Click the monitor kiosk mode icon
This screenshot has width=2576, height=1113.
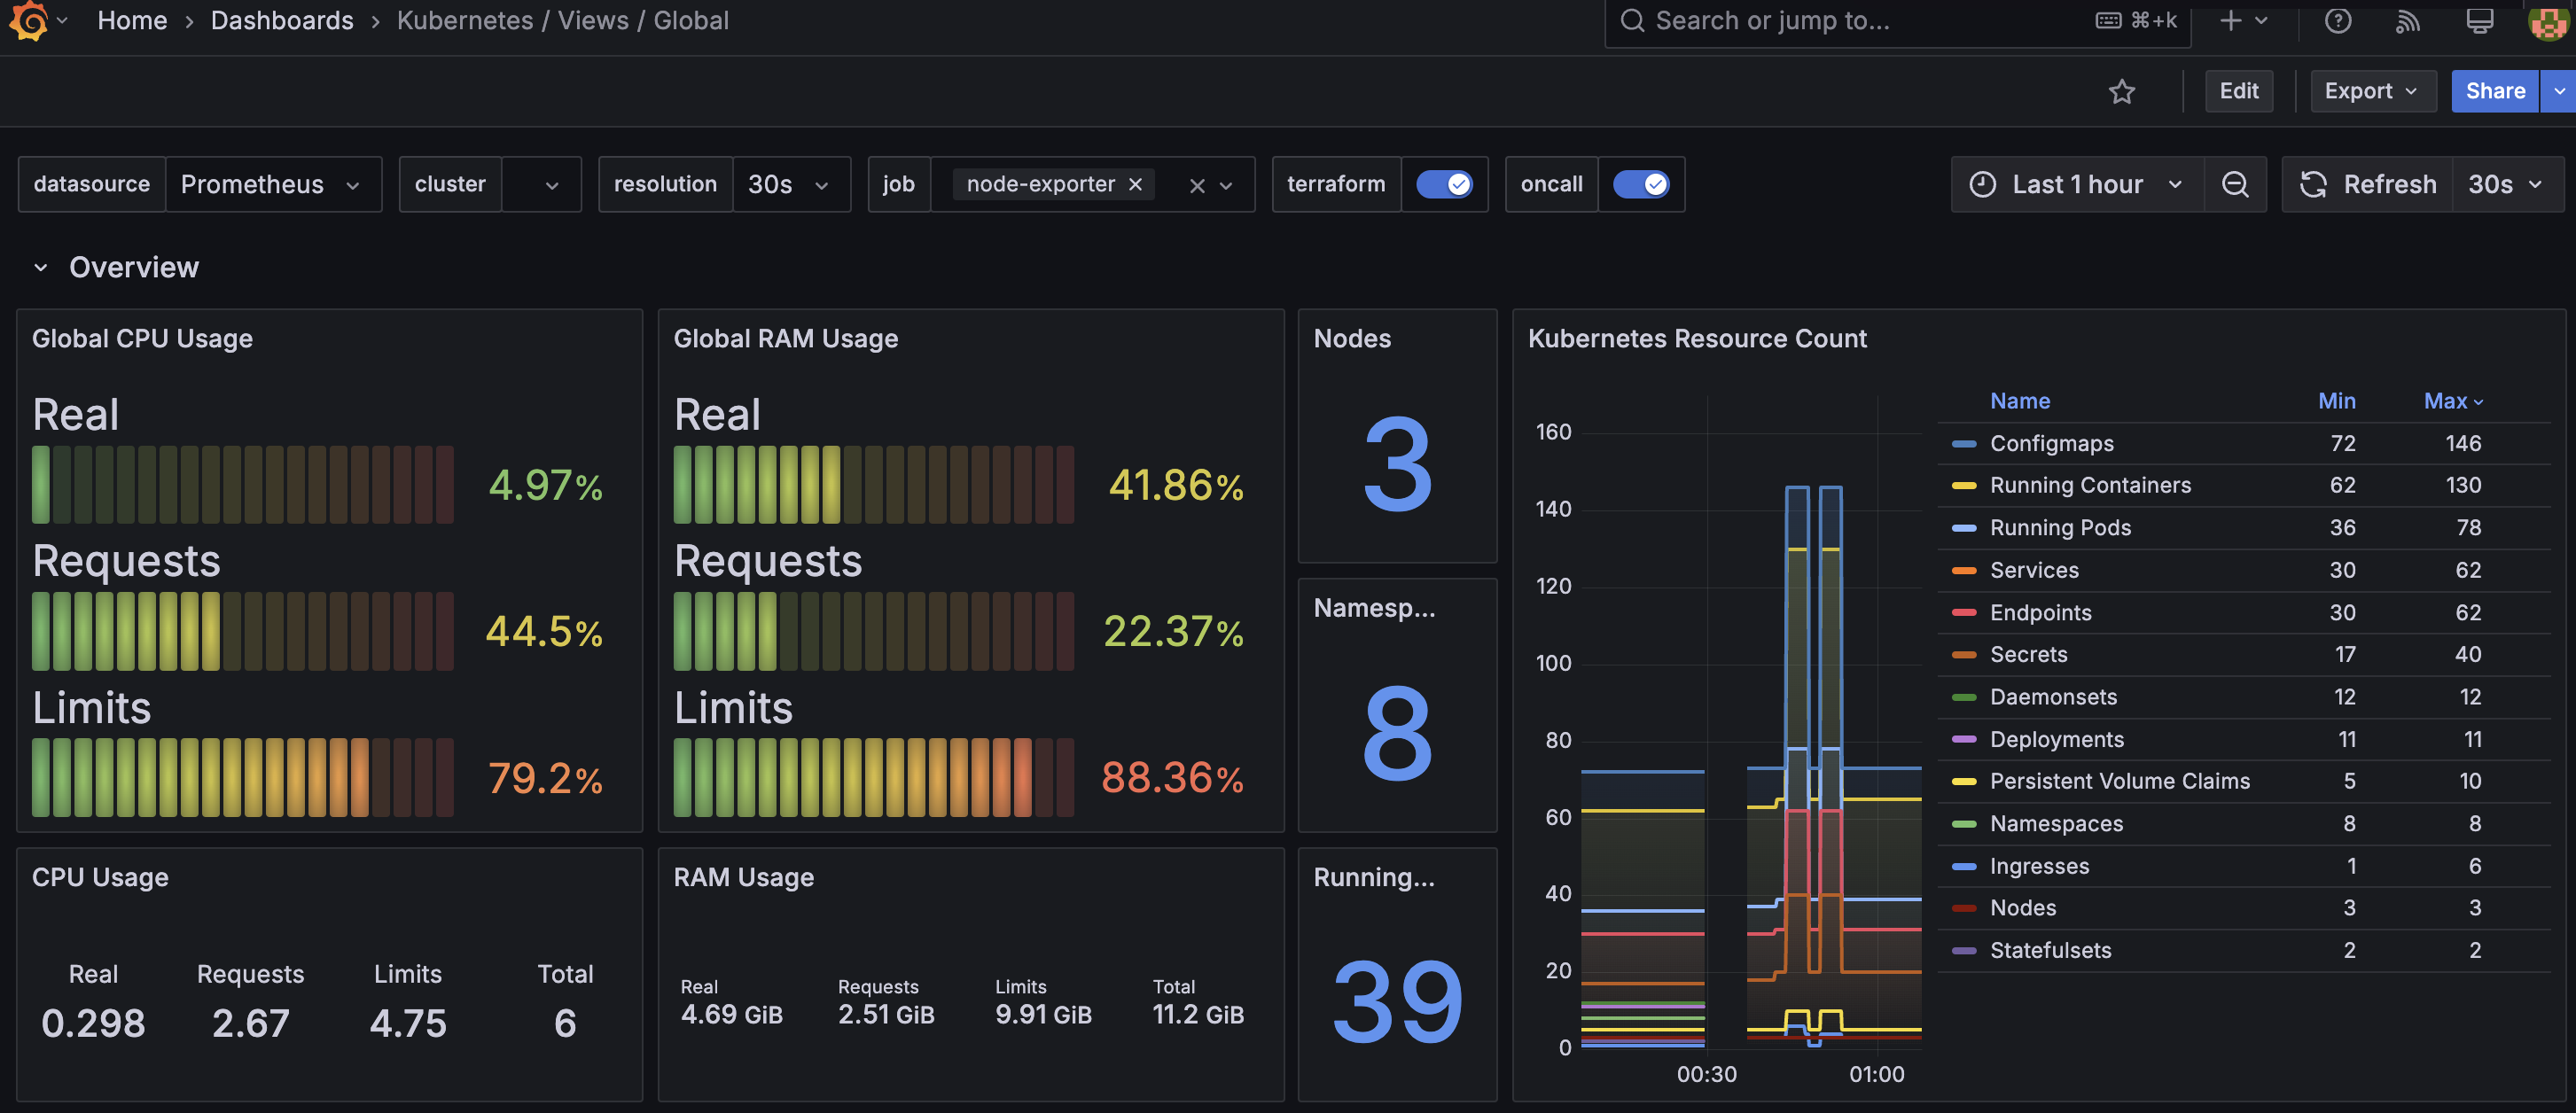click(x=2479, y=21)
